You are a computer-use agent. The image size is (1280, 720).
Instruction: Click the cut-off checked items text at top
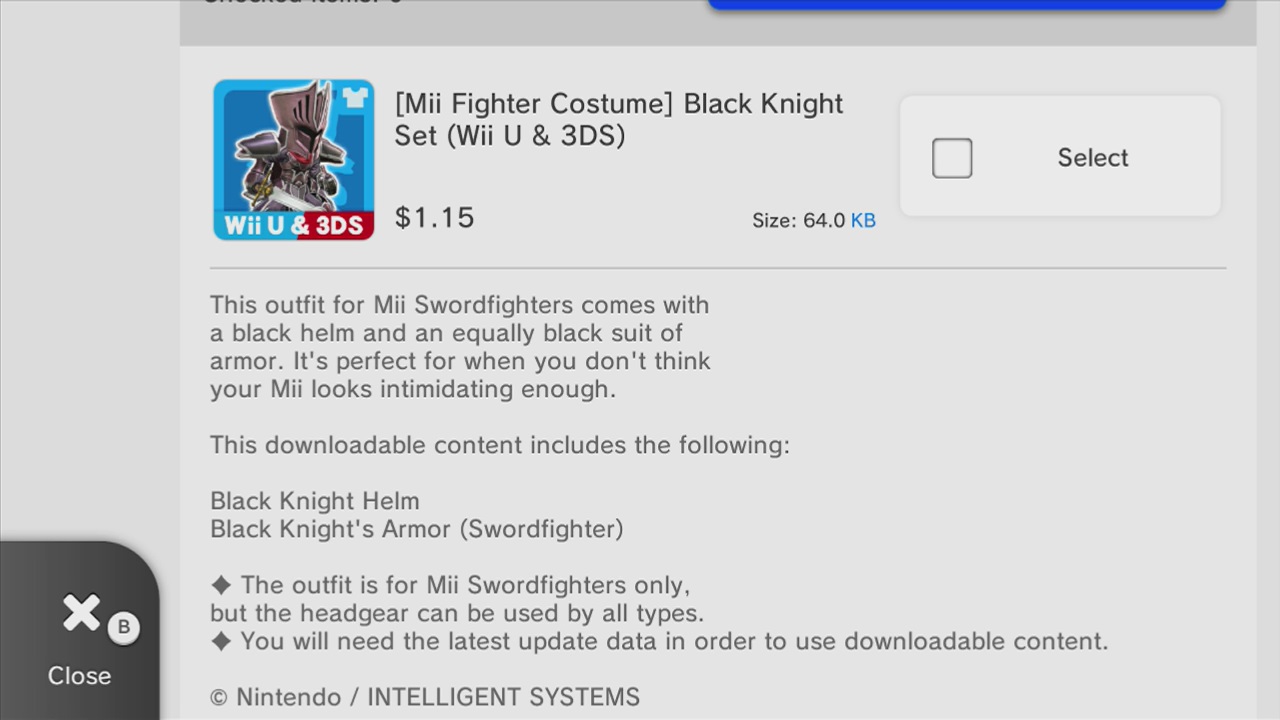click(302, 2)
